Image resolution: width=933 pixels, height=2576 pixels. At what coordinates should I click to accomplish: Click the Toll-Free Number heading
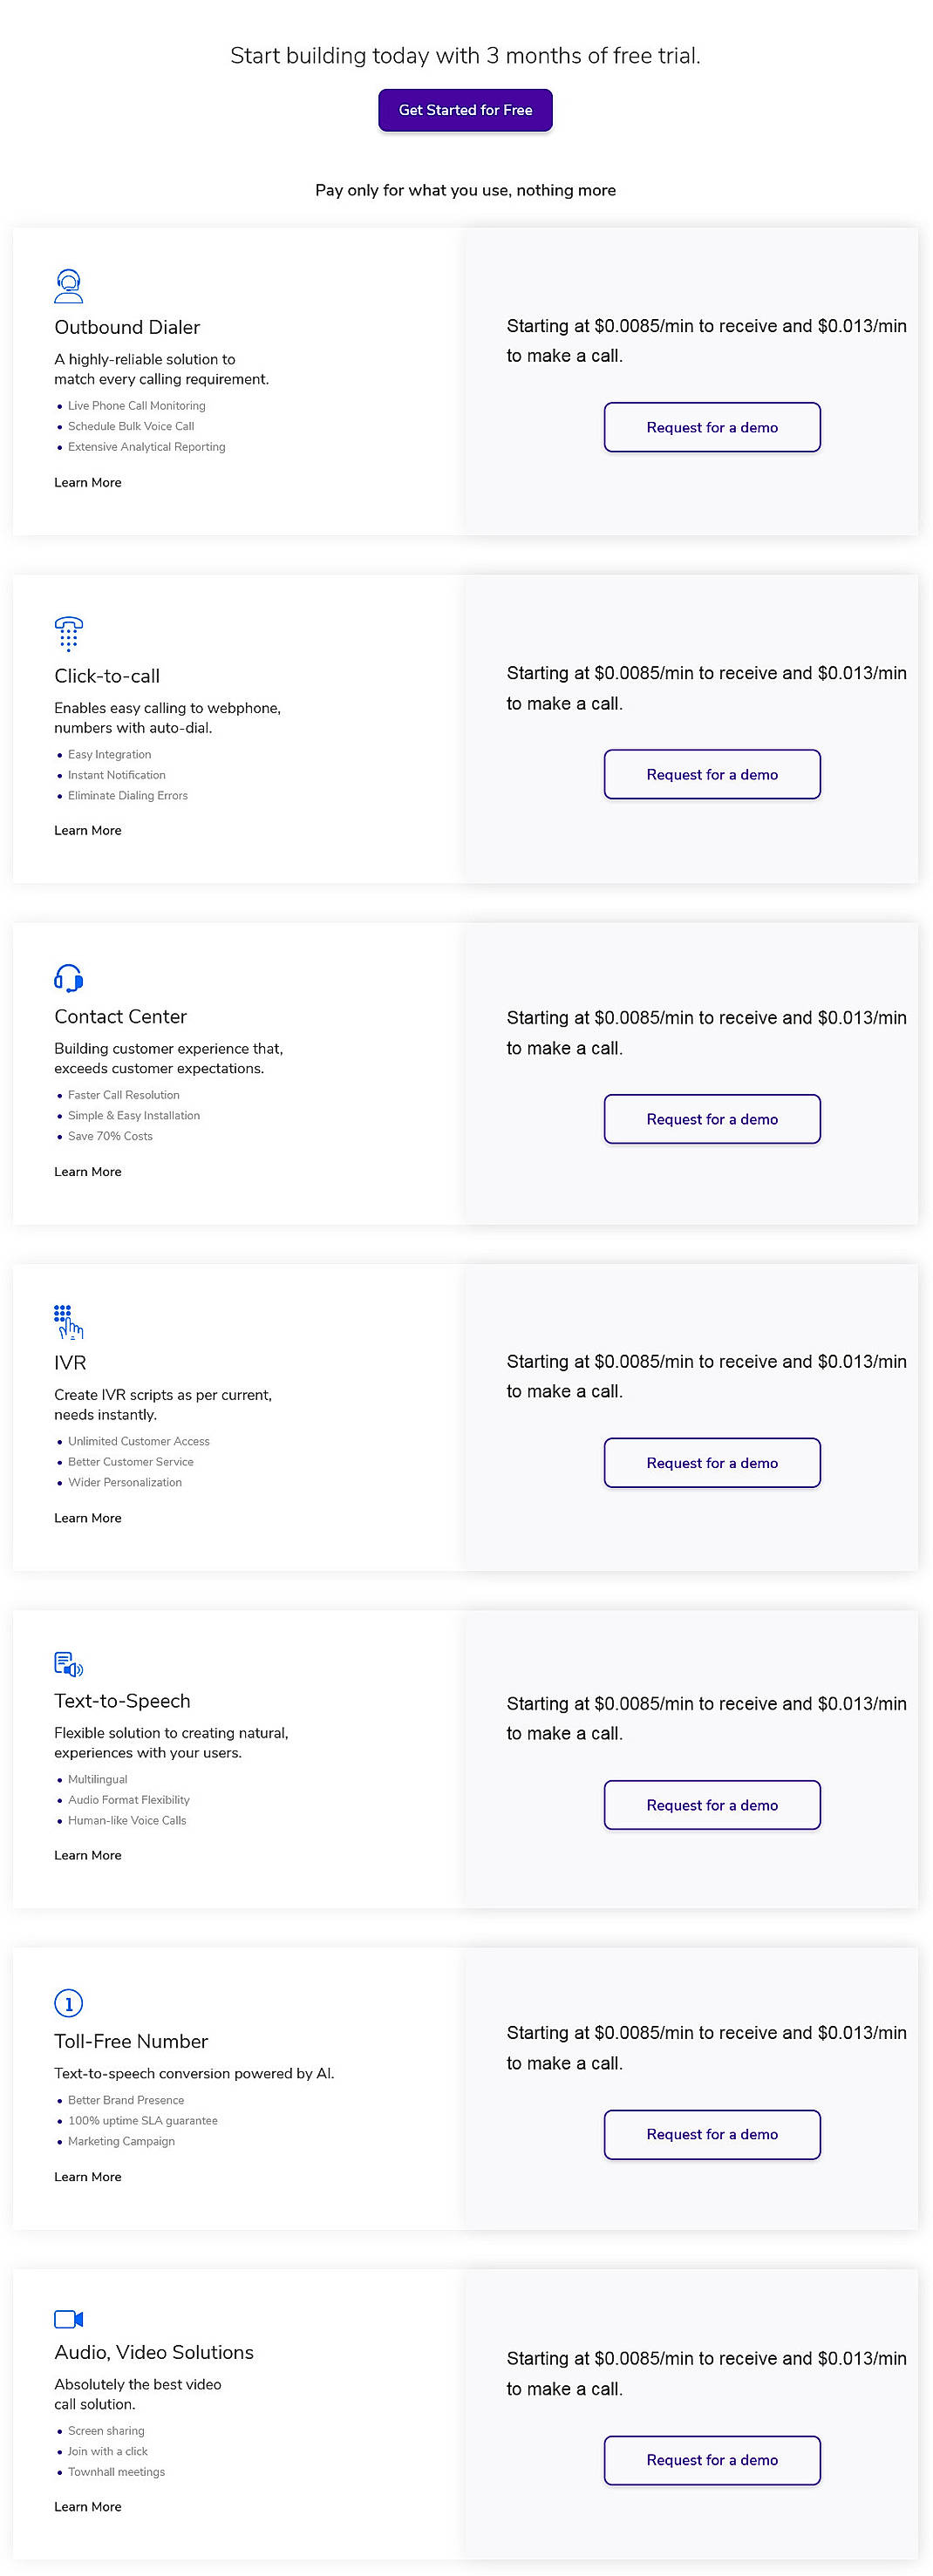pyautogui.click(x=131, y=2041)
